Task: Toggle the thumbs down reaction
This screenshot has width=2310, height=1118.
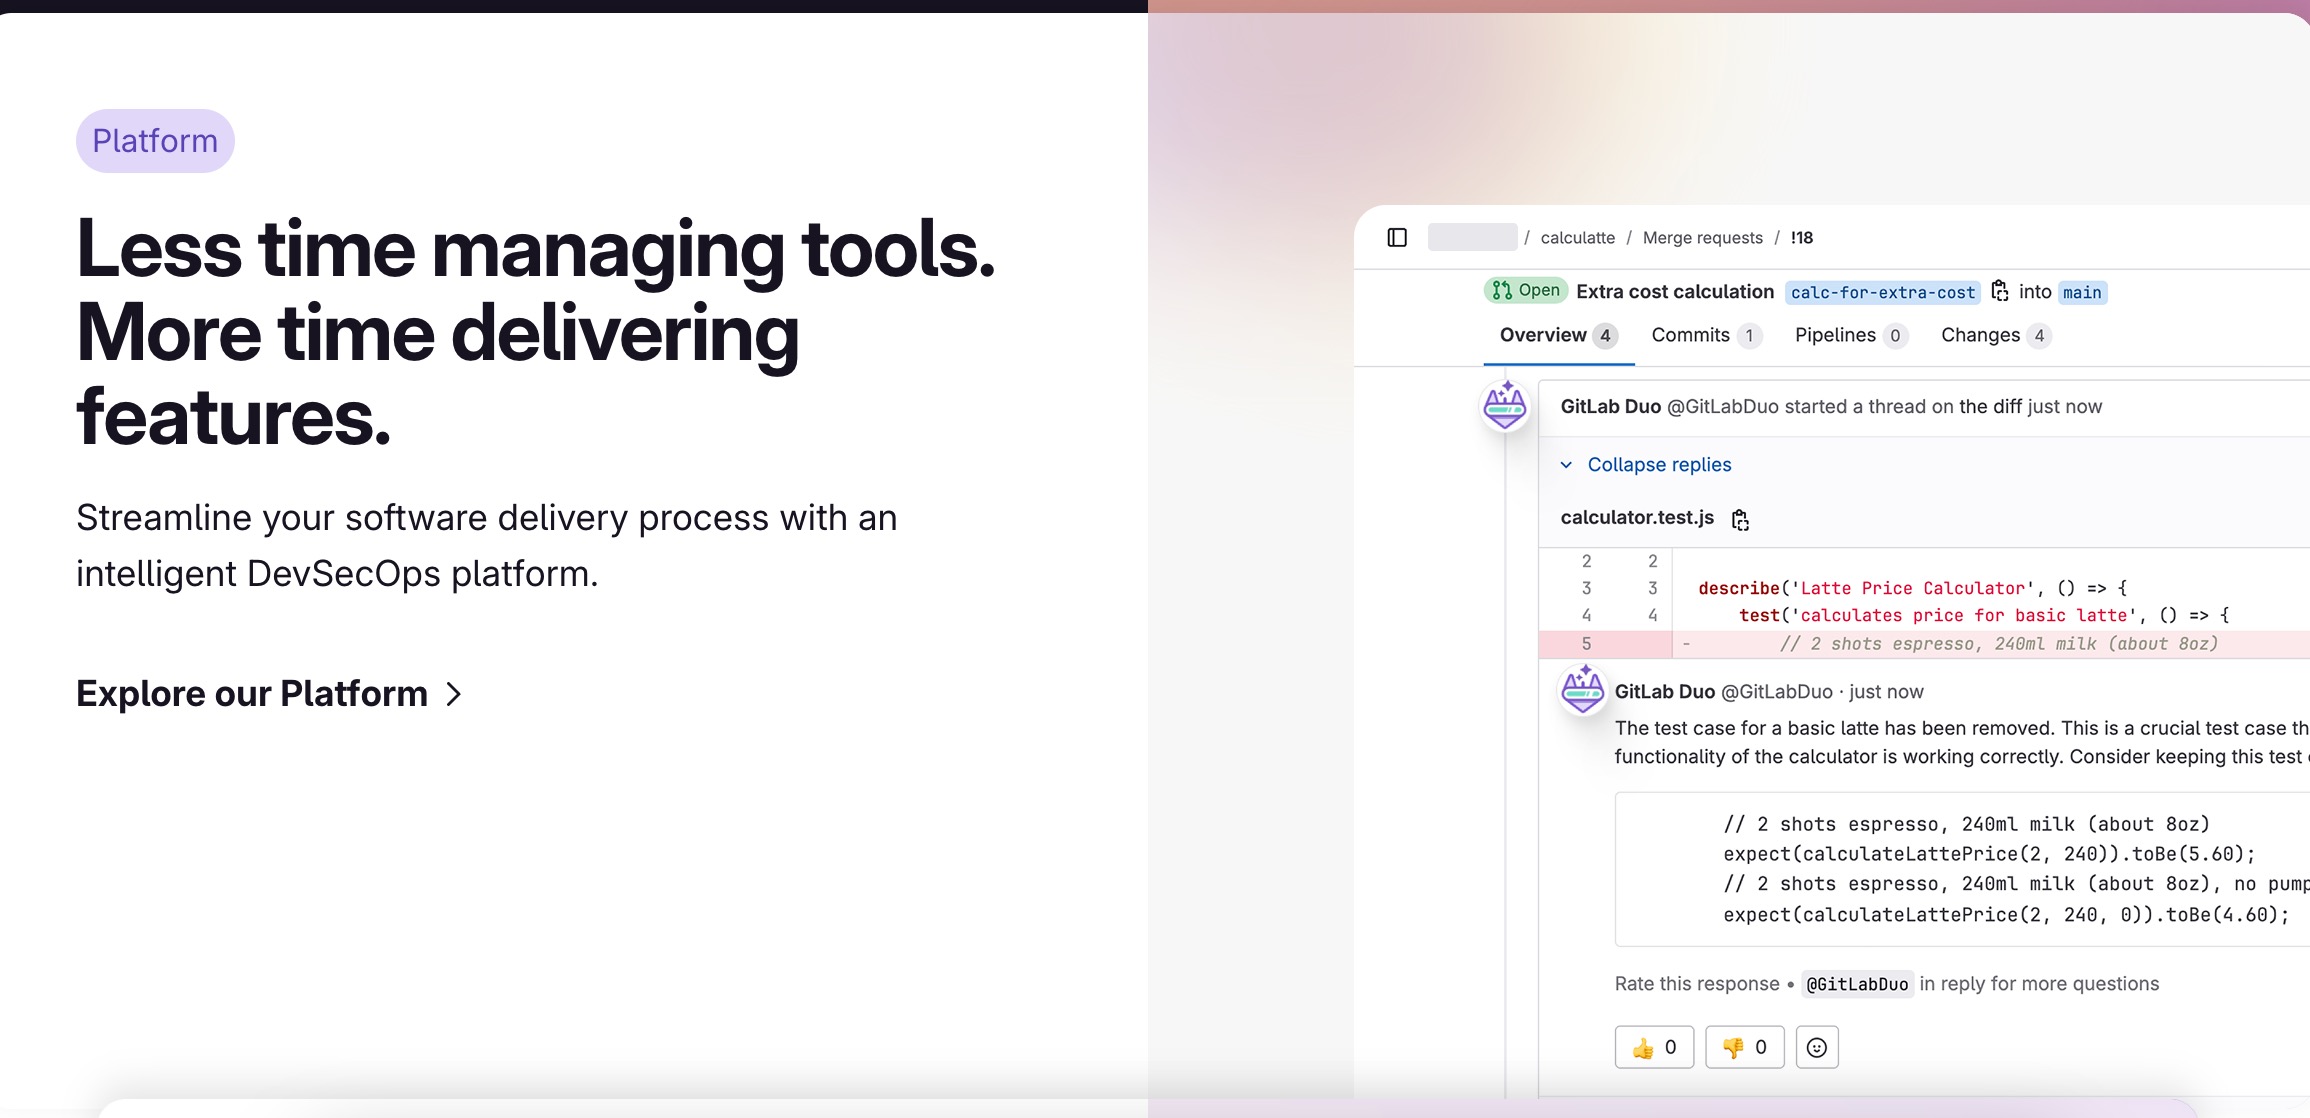Action: [x=1744, y=1047]
